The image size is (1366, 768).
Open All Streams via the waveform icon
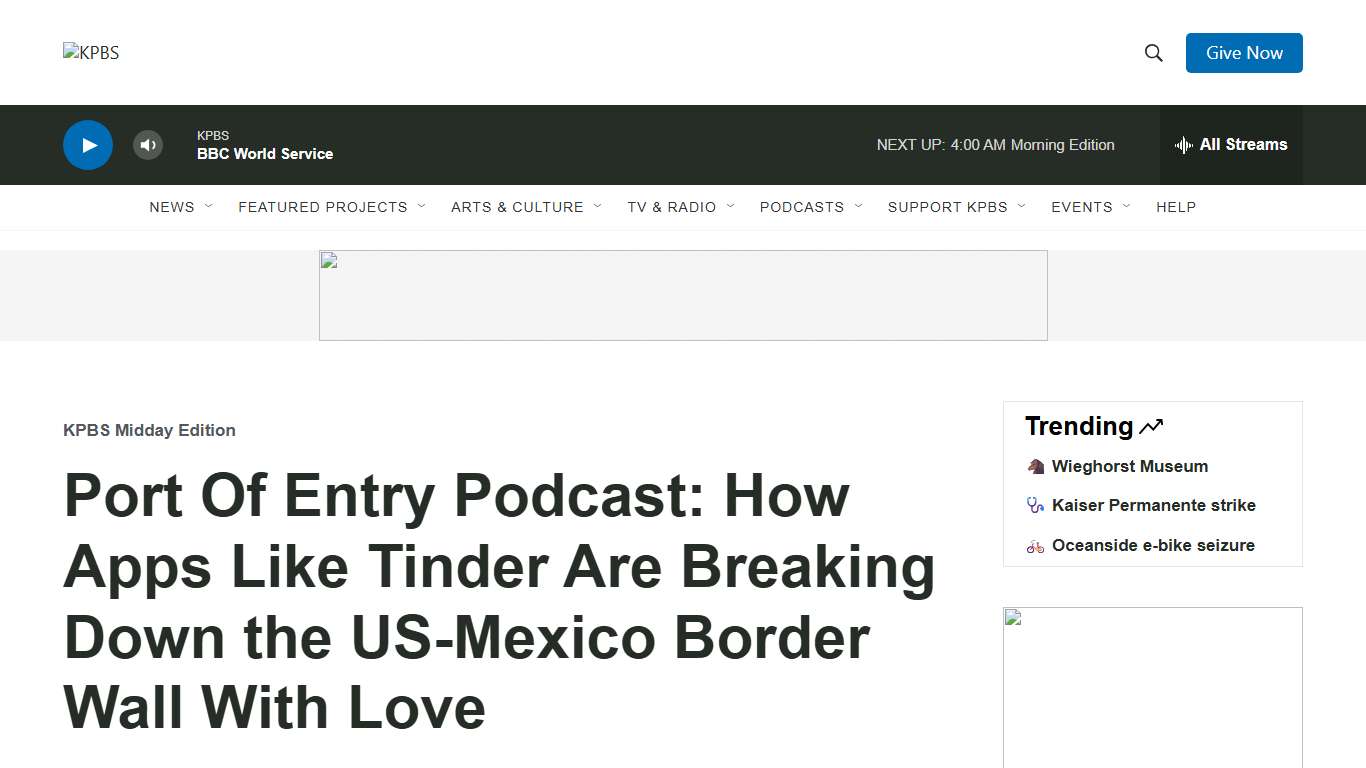coord(1183,145)
